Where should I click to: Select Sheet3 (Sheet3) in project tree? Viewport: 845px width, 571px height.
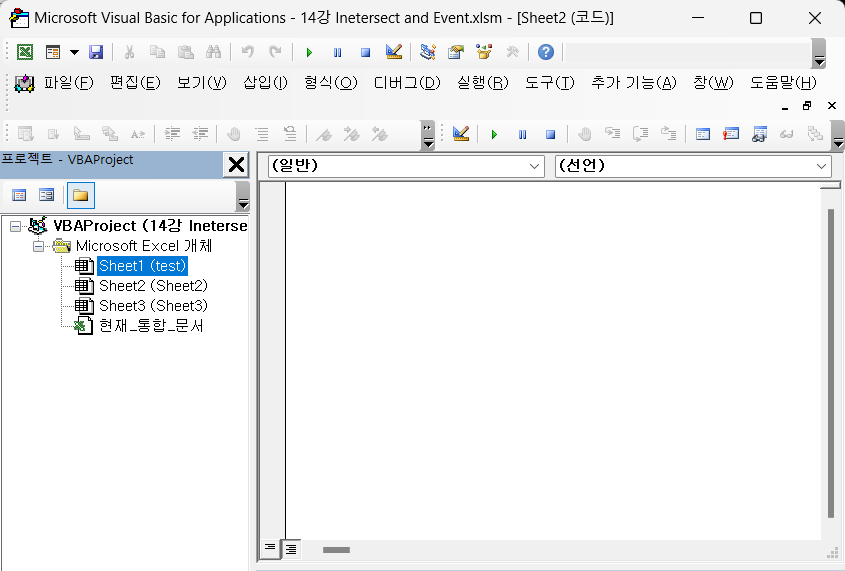coord(153,306)
